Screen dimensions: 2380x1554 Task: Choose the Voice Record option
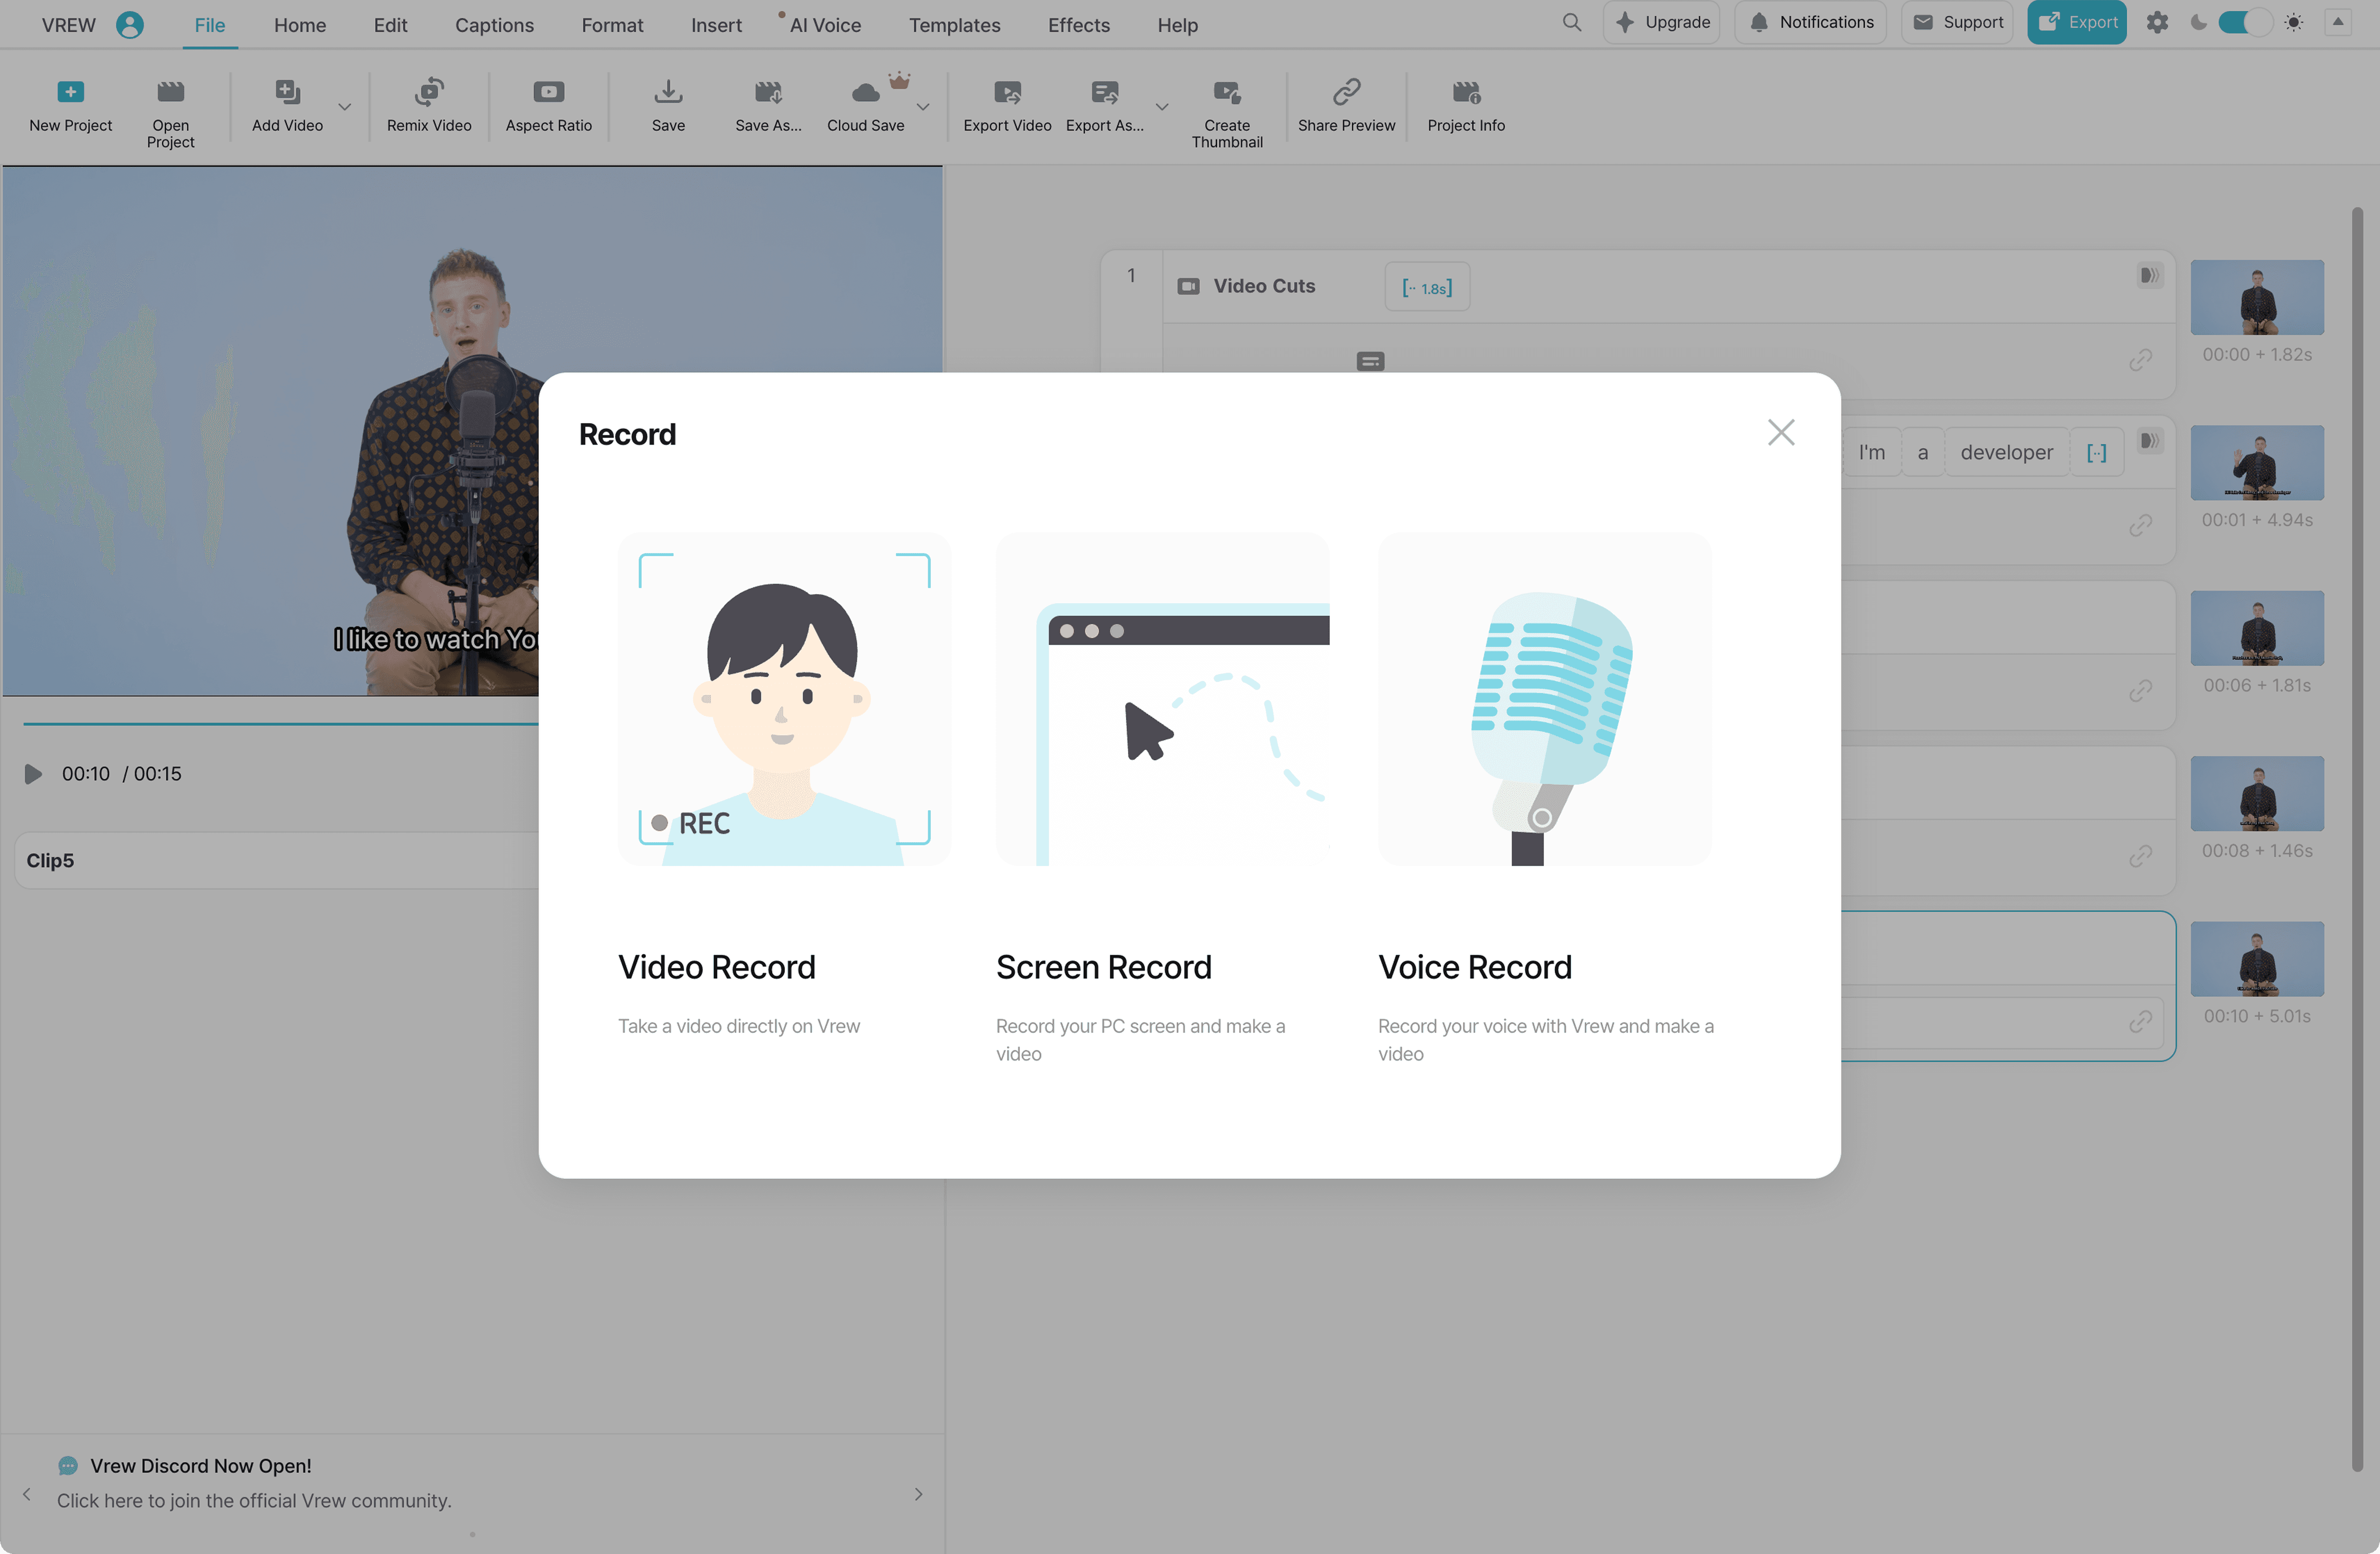[1544, 700]
